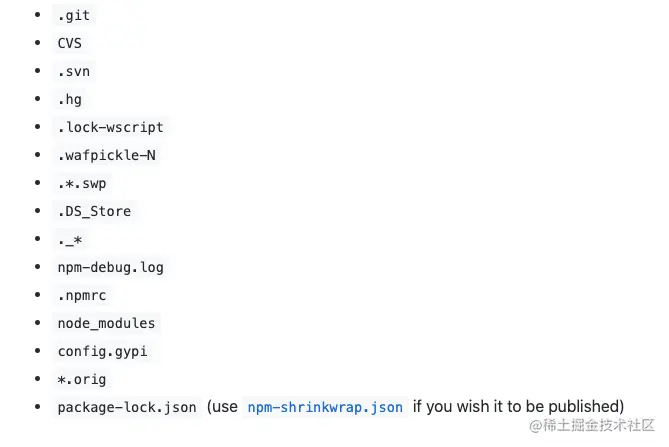Click the 稀土掘金技术社区 watermark
The height and width of the screenshot is (447, 669).
point(598,426)
